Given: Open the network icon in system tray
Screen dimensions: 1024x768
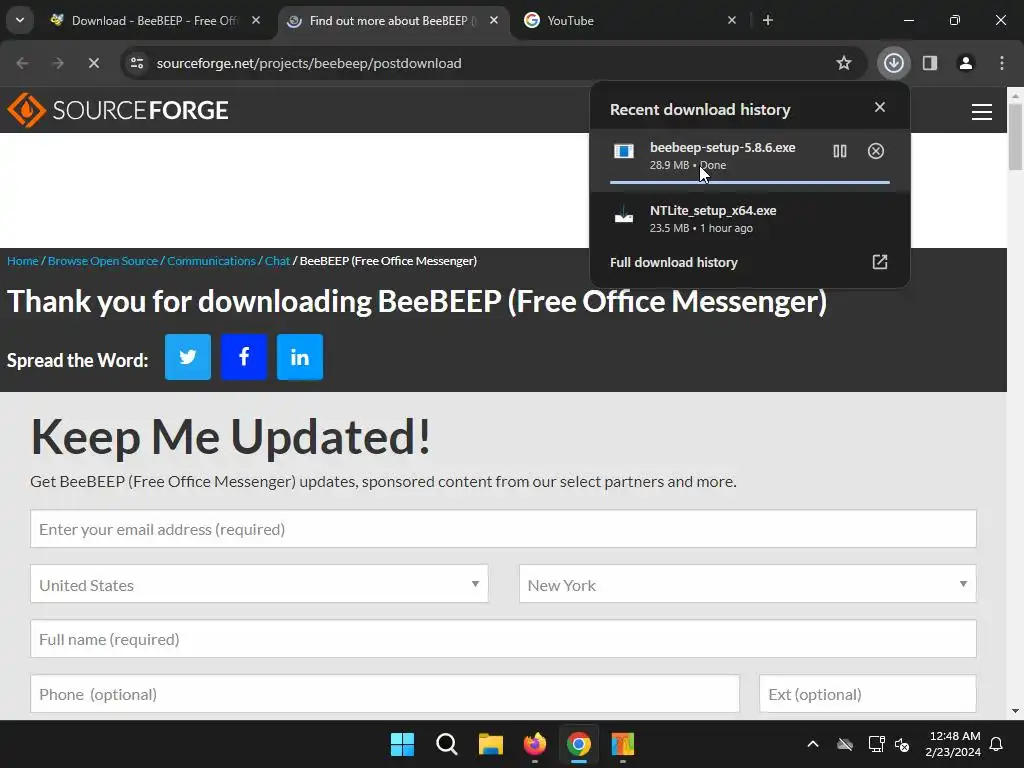Looking at the screenshot, I should 876,744.
